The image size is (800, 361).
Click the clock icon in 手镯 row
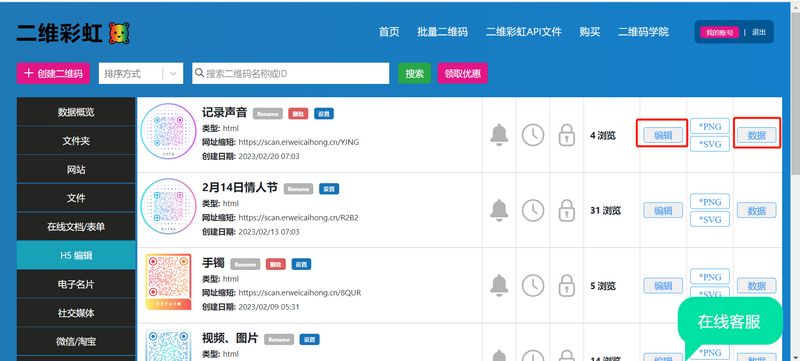click(533, 286)
